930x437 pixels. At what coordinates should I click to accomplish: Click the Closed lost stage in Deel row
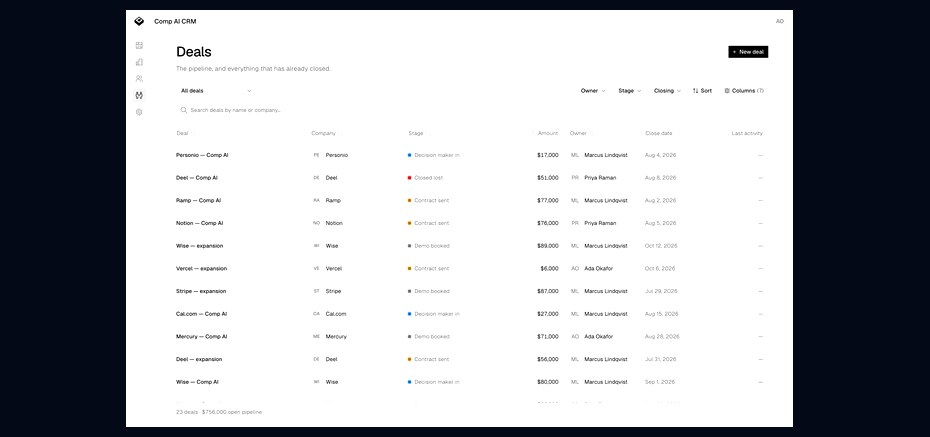425,178
